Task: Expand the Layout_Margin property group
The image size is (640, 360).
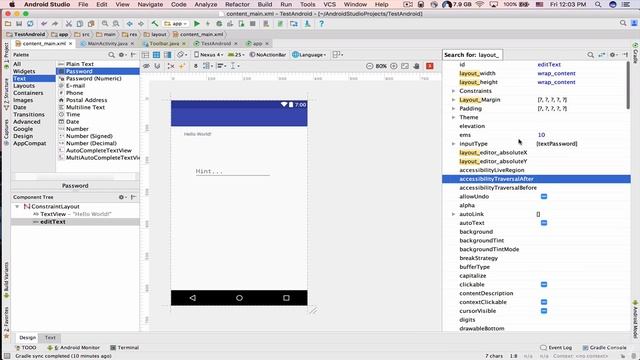Action: pos(453,100)
